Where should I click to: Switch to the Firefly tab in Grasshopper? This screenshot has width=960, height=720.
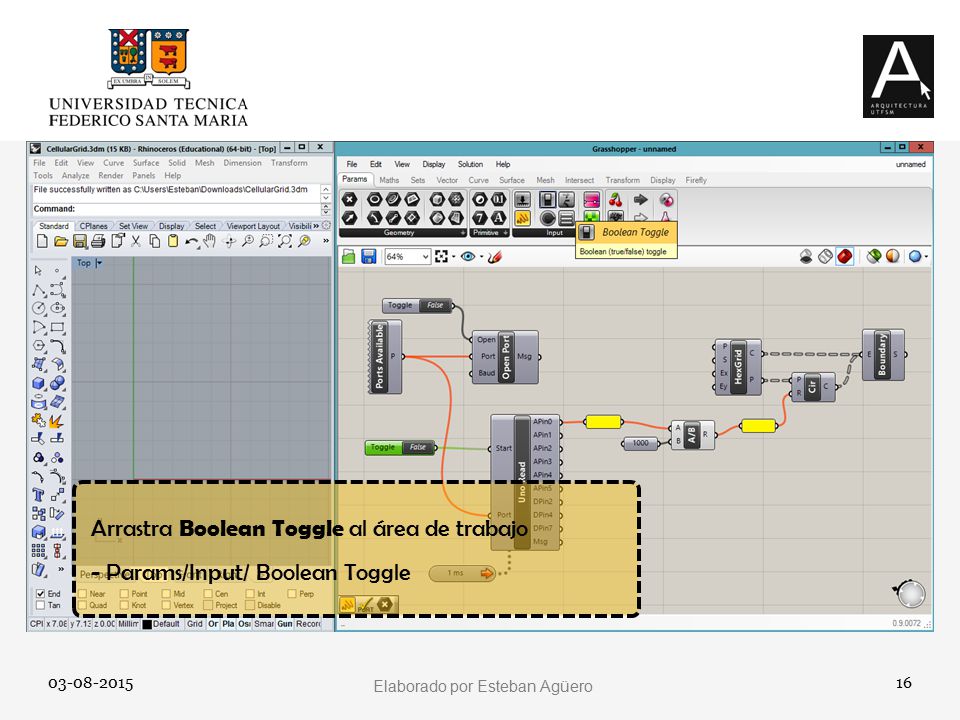[x=696, y=180]
